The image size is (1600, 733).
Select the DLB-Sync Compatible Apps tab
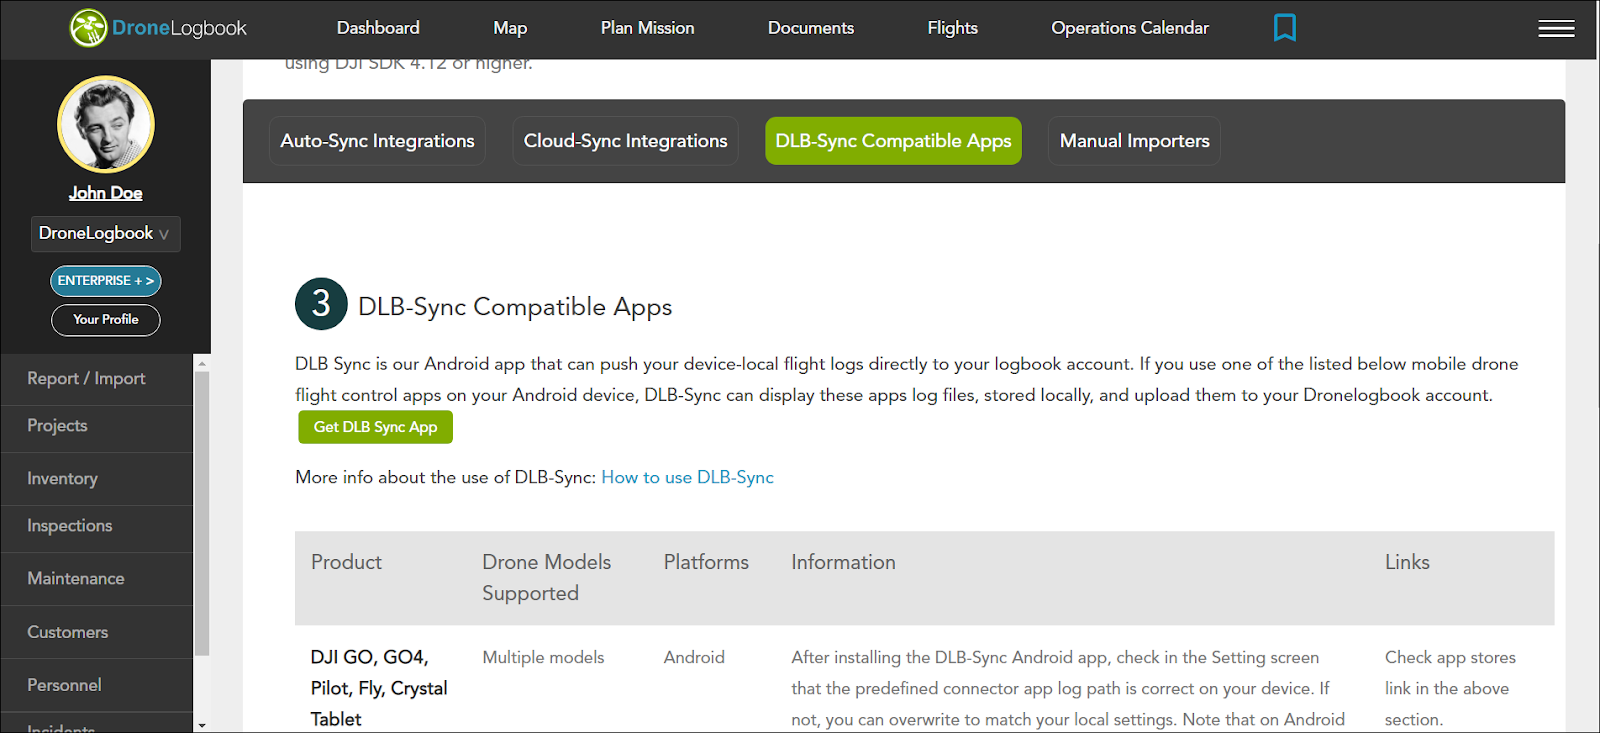893,141
